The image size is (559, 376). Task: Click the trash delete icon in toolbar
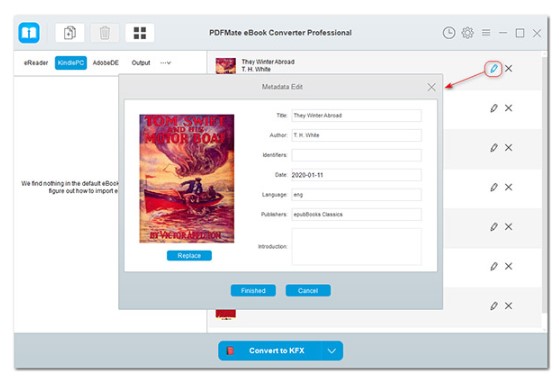[x=105, y=33]
